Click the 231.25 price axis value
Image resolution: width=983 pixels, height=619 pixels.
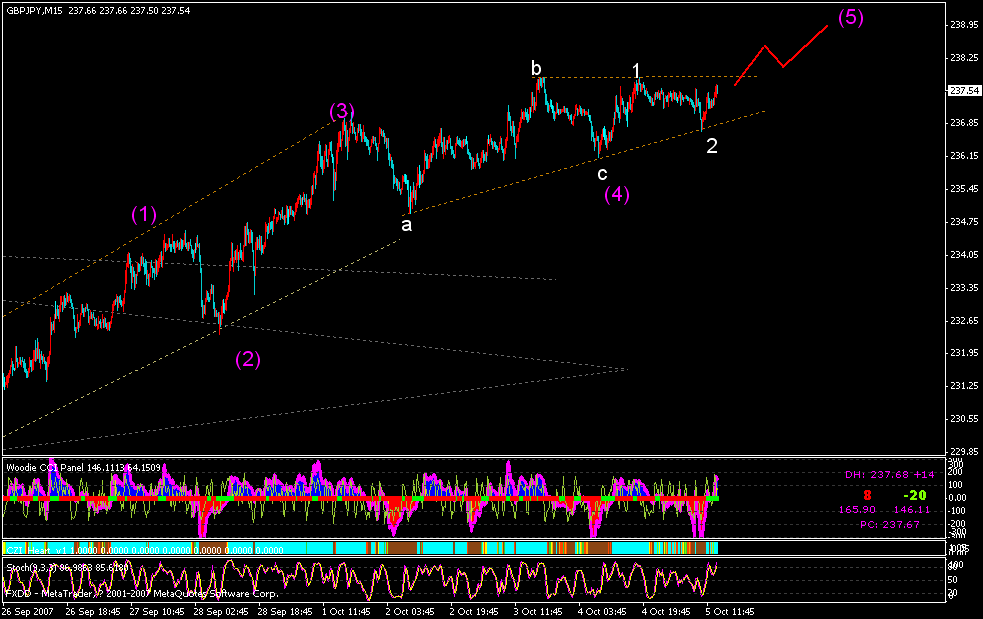click(964, 386)
